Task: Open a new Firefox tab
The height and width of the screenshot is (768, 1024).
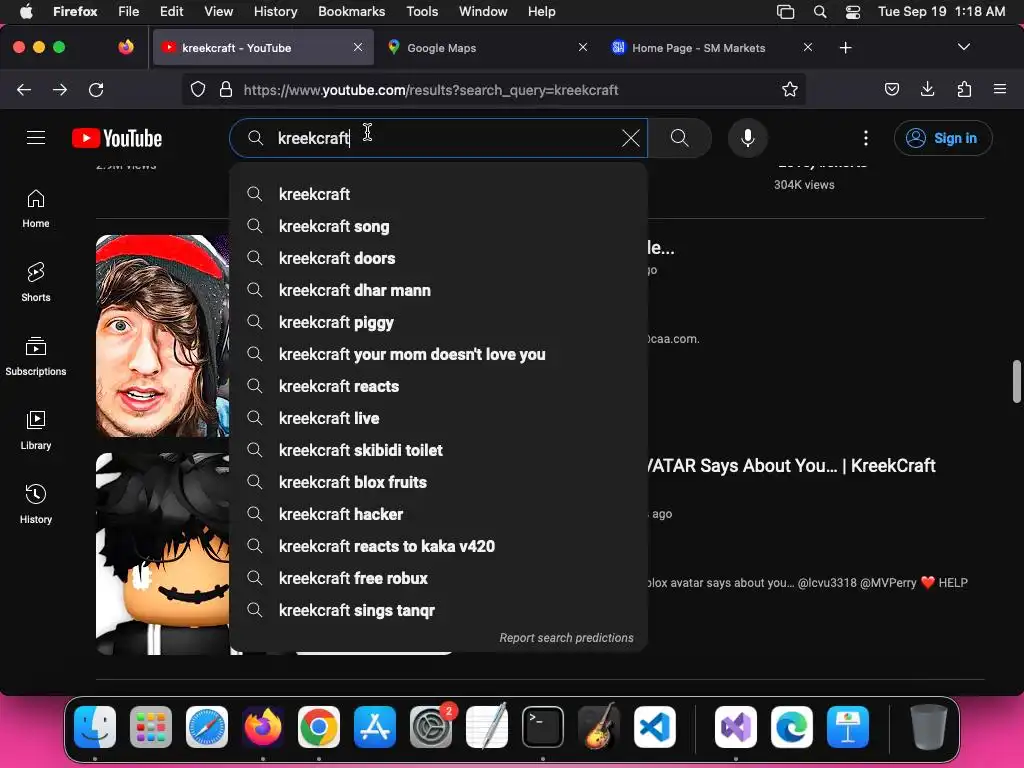Action: pyautogui.click(x=846, y=48)
